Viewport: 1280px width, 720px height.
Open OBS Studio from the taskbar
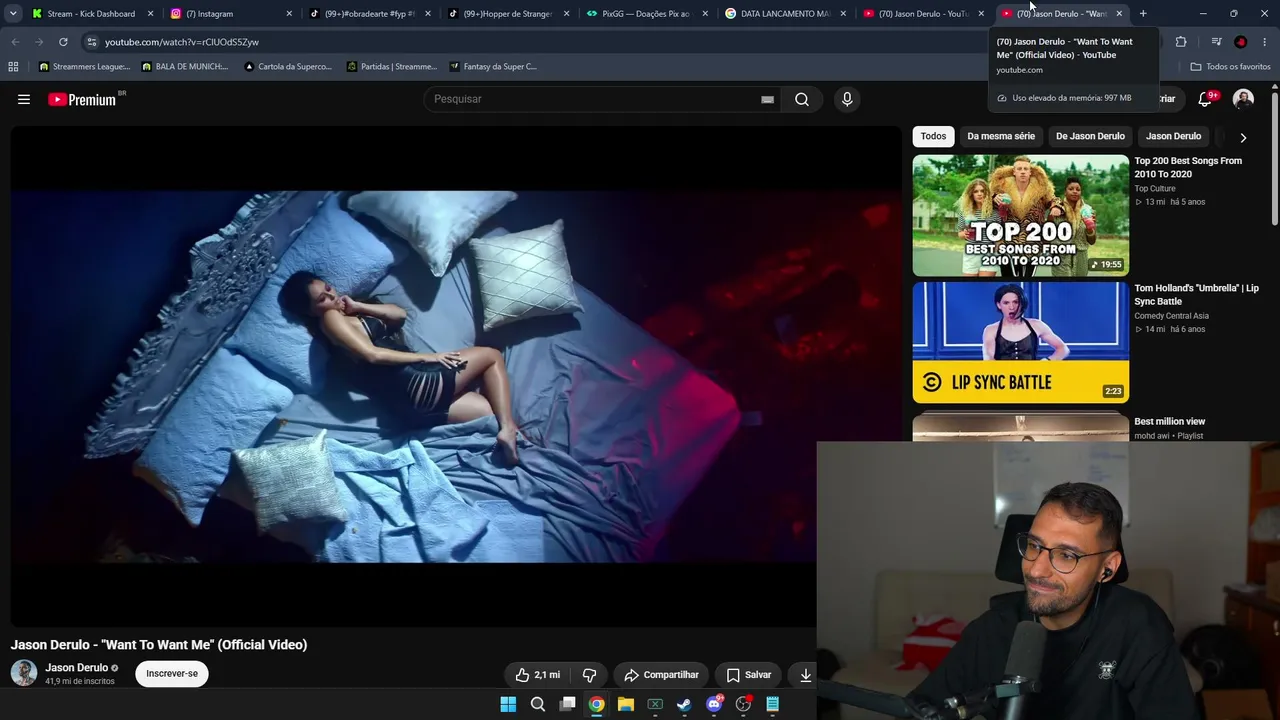tap(743, 704)
